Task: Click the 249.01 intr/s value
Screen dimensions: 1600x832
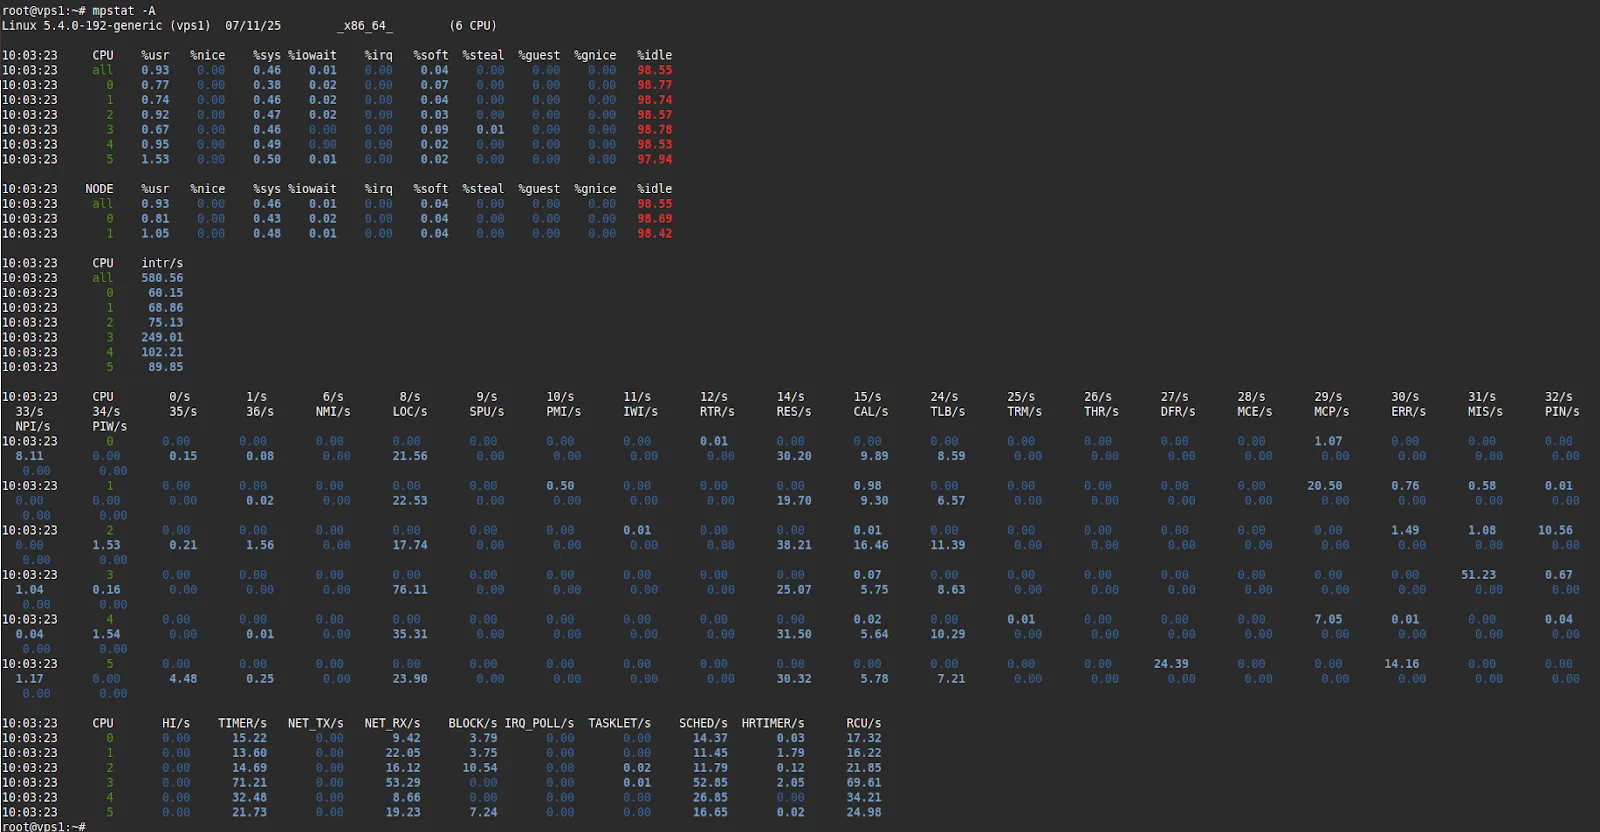Action: pos(162,337)
